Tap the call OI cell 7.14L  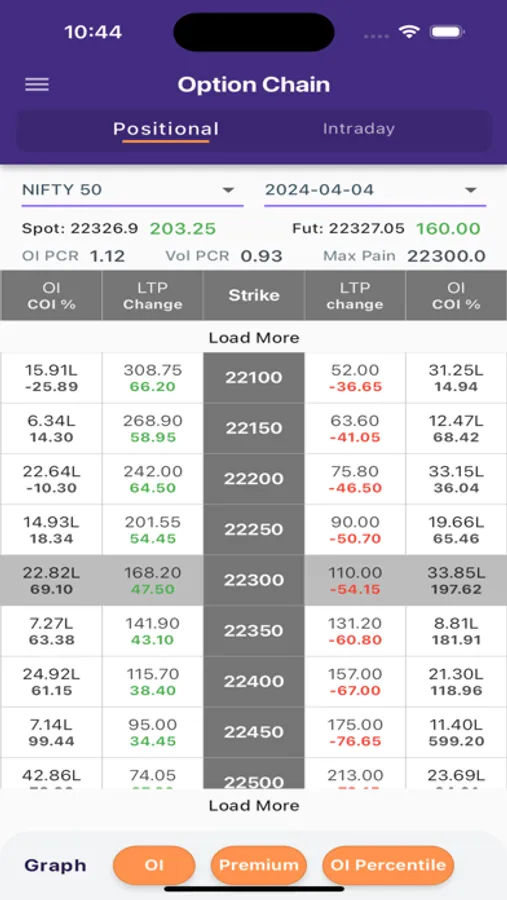[51, 731]
